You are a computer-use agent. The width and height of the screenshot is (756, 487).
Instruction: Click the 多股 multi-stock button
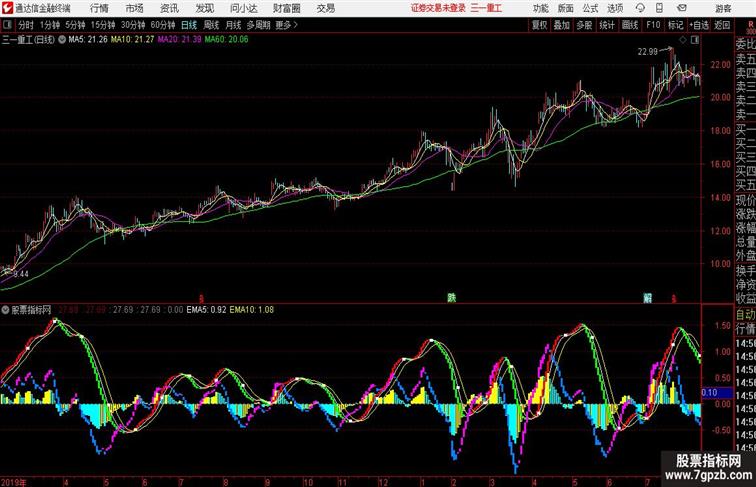point(584,25)
